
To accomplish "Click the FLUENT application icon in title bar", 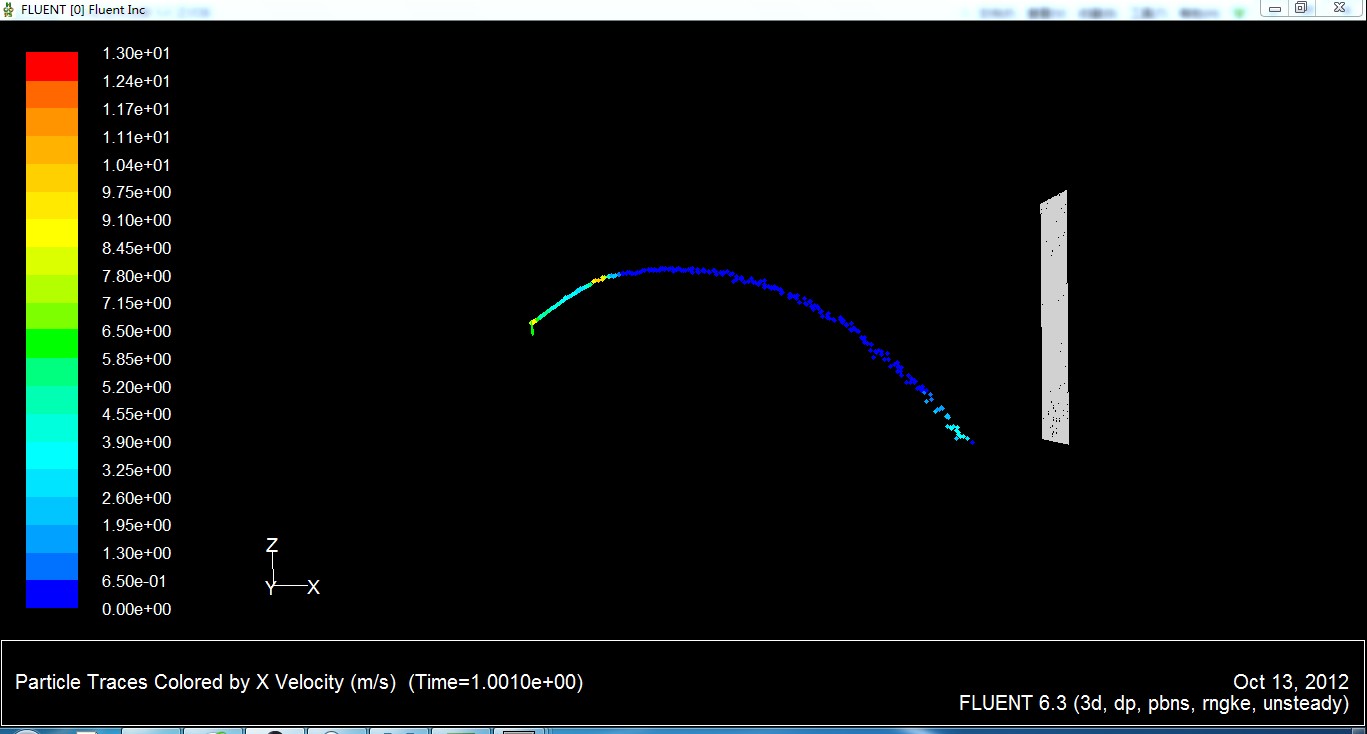I will pyautogui.click(x=10, y=9).
